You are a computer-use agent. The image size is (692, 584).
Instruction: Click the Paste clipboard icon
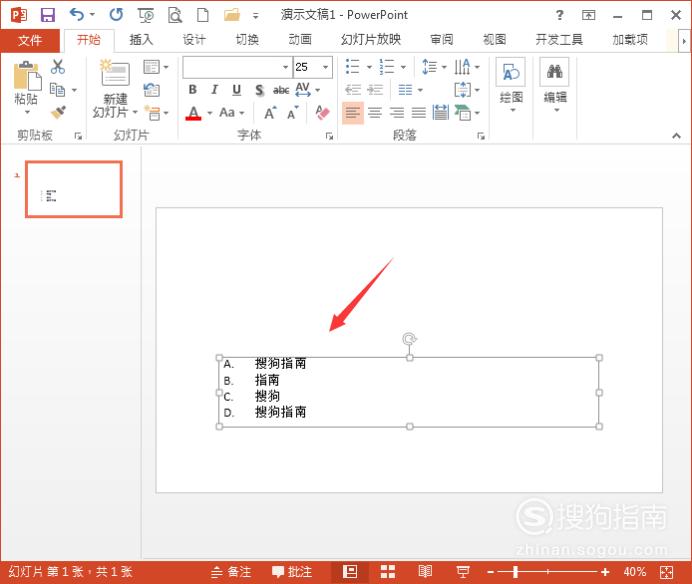tap(27, 75)
